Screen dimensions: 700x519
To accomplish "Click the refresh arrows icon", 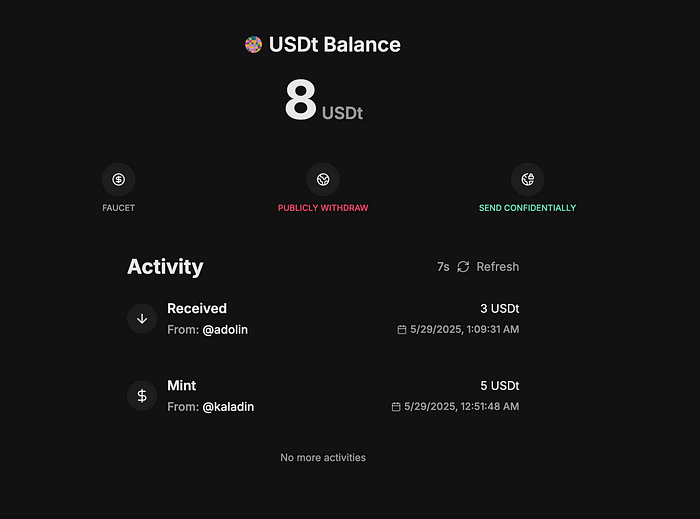I will 463,267.
